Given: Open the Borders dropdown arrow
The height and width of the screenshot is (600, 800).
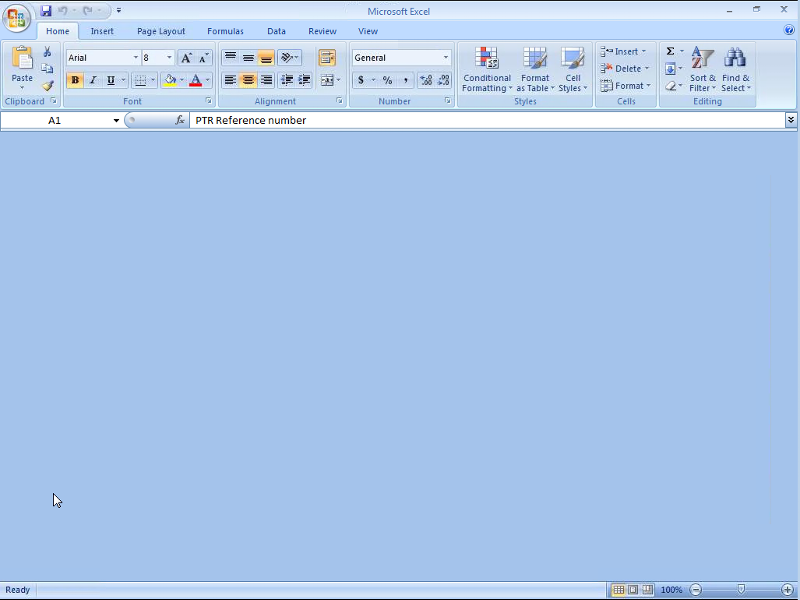Looking at the screenshot, I should (x=153, y=80).
